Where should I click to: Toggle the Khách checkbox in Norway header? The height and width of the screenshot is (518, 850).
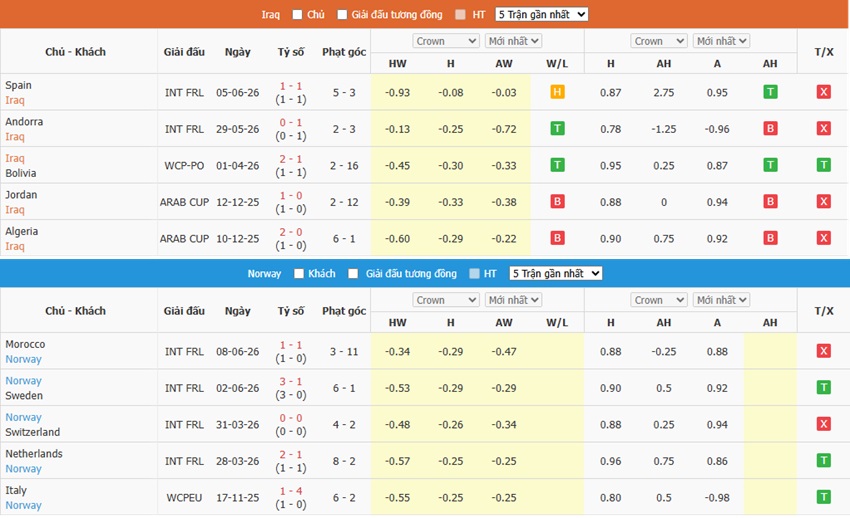pos(299,274)
